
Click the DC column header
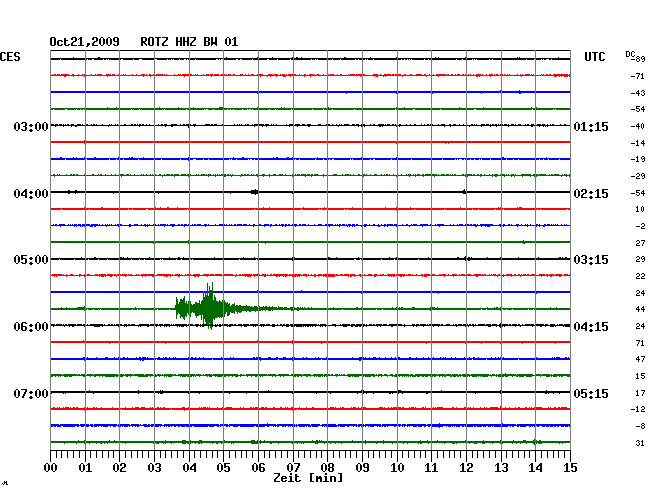[630, 54]
